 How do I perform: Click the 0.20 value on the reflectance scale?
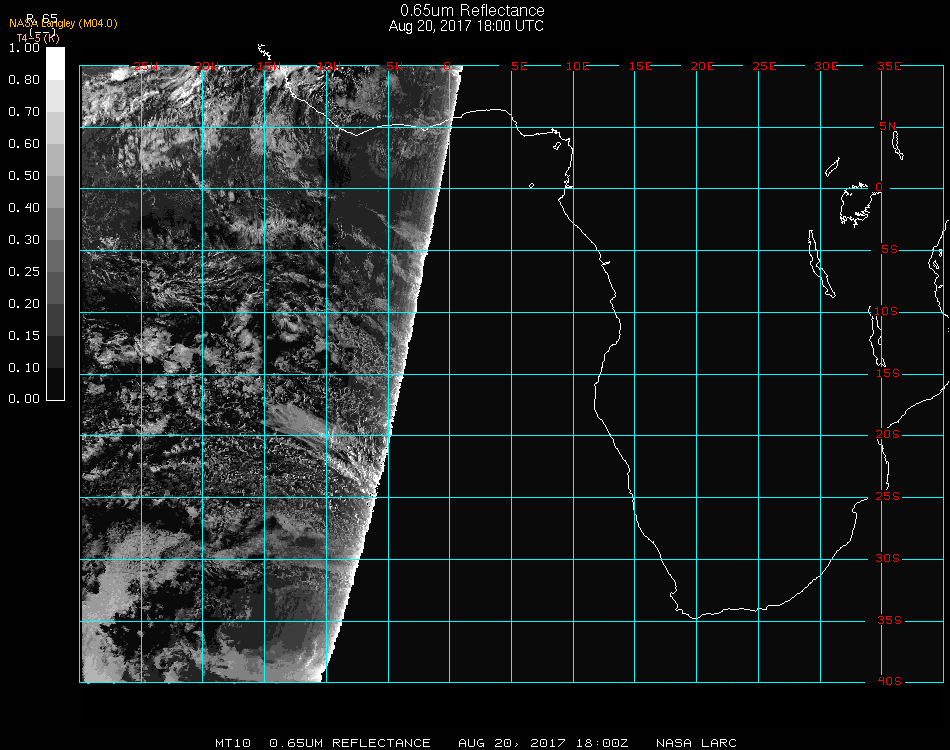click(24, 304)
